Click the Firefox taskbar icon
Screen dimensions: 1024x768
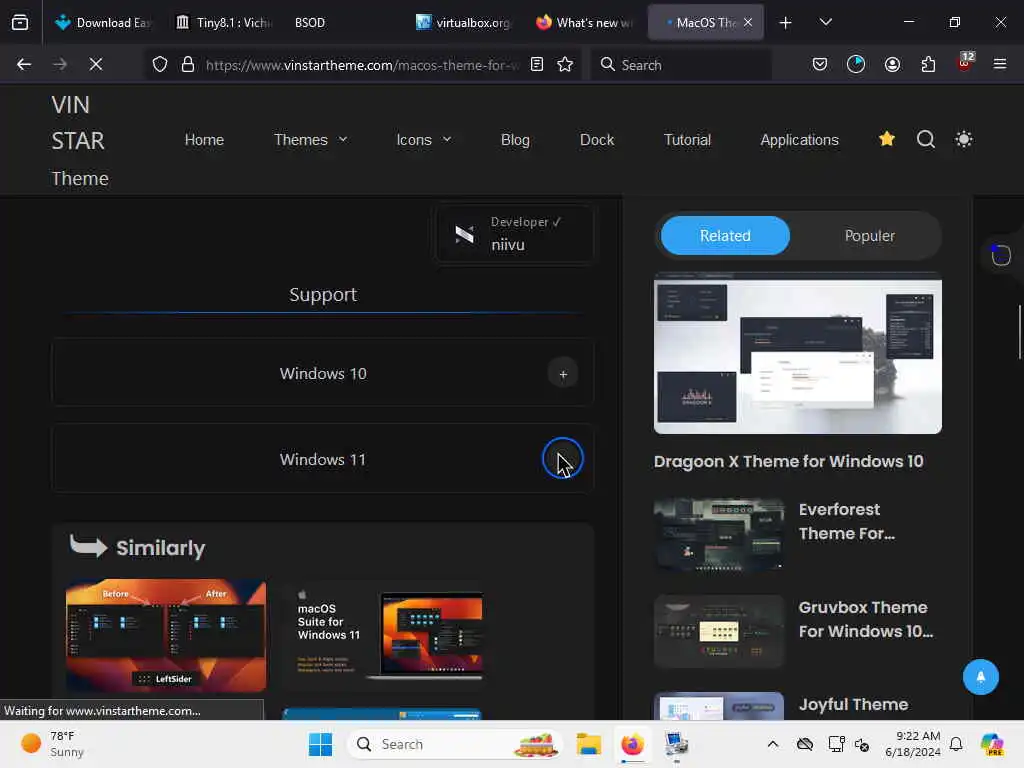[x=632, y=744]
